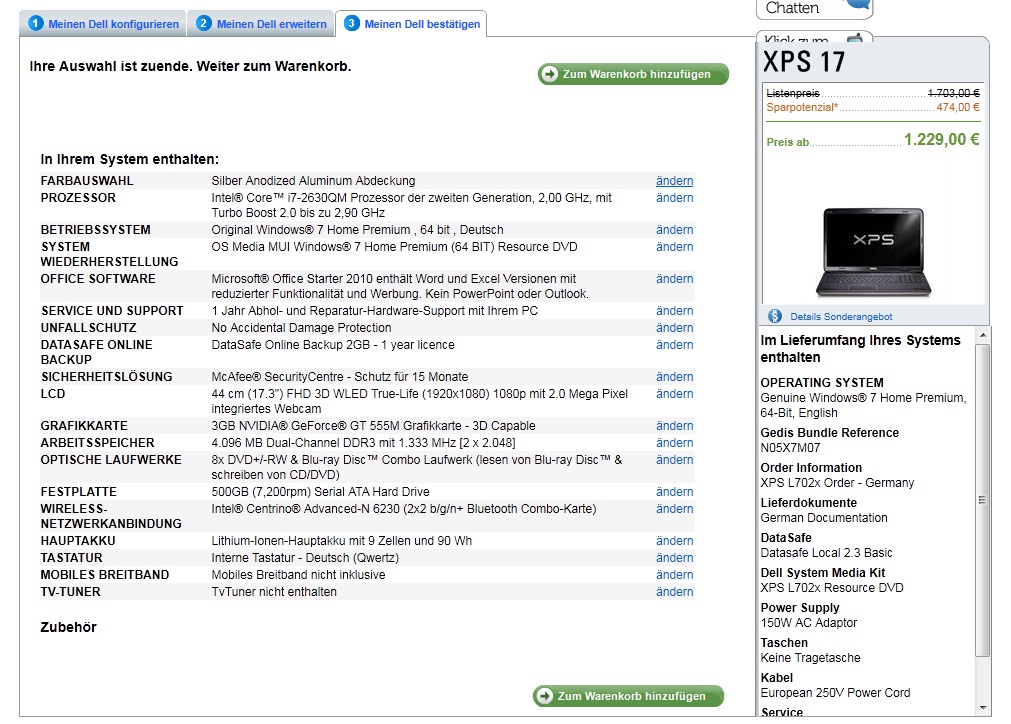Click arrow icon on top Warenkorb button

[x=549, y=74]
